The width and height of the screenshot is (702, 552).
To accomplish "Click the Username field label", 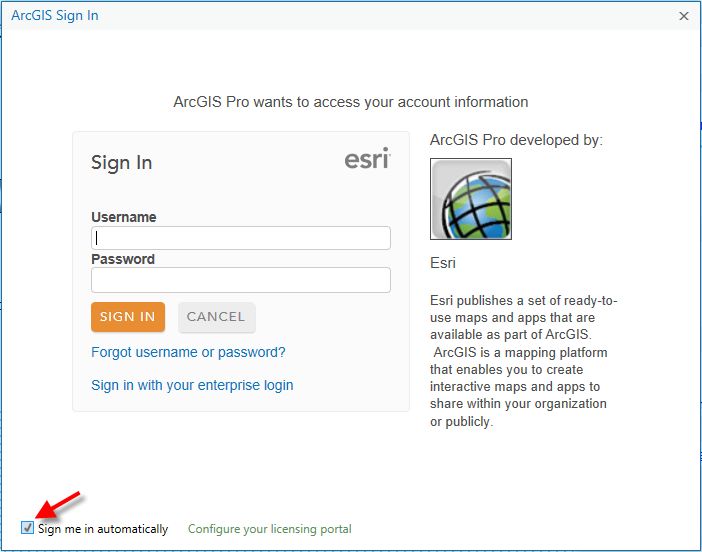I will tap(124, 217).
